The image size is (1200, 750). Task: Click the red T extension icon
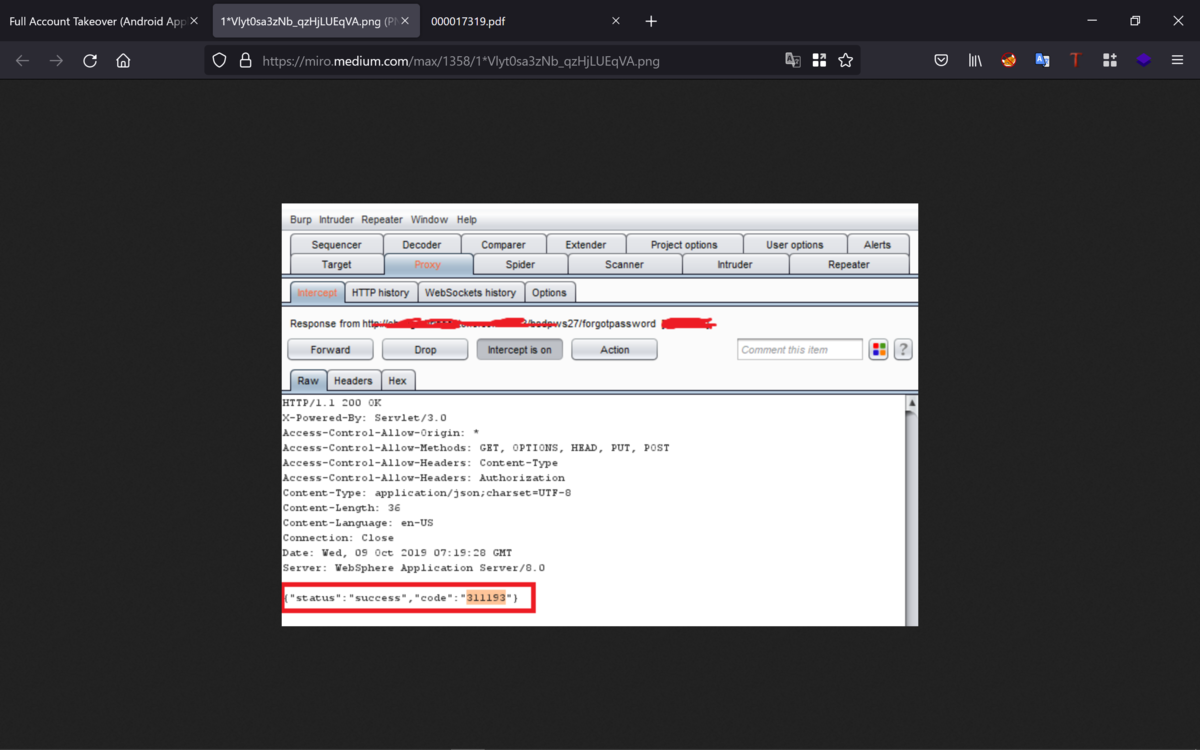[1075, 61]
